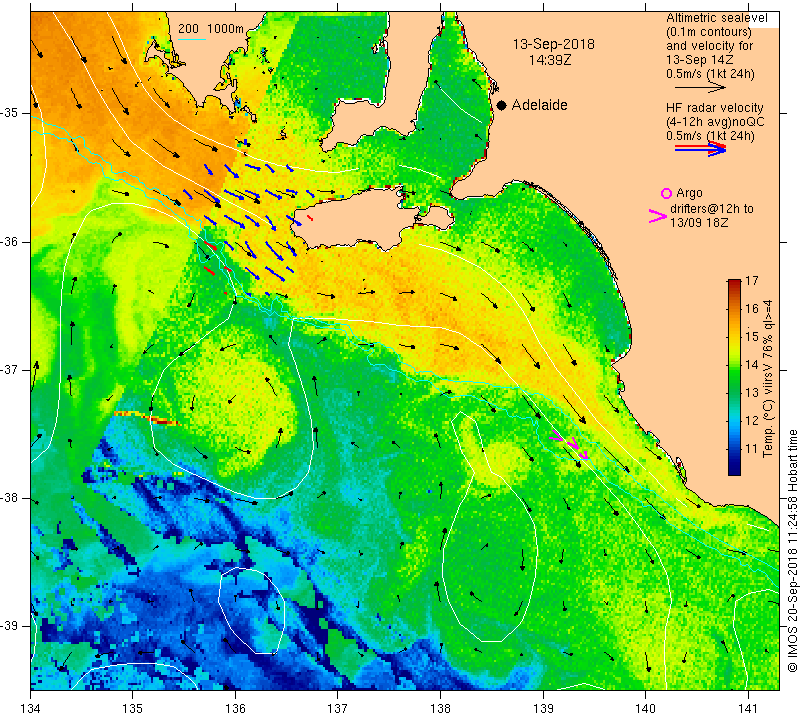The height and width of the screenshot is (720, 800).
Task: Click the '-39' latitude axis label
Action: point(10,626)
